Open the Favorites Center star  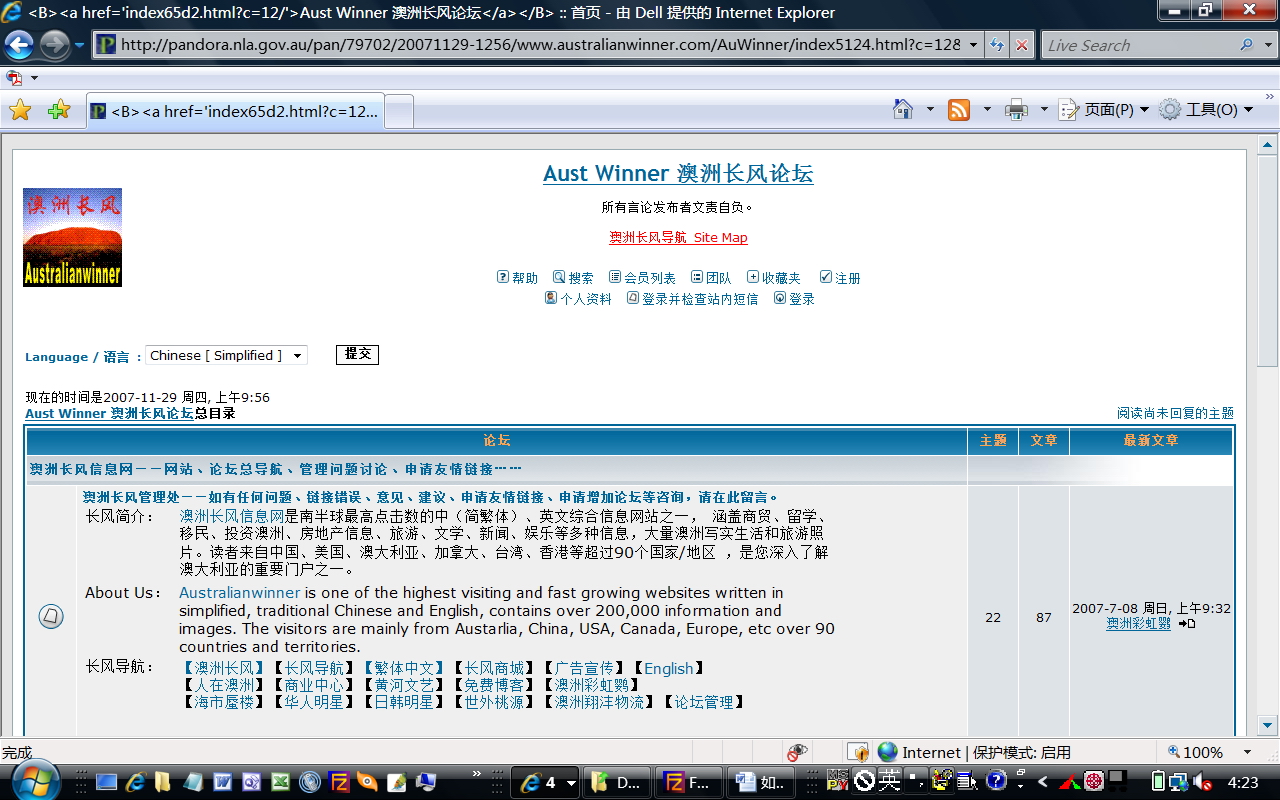tap(20, 110)
